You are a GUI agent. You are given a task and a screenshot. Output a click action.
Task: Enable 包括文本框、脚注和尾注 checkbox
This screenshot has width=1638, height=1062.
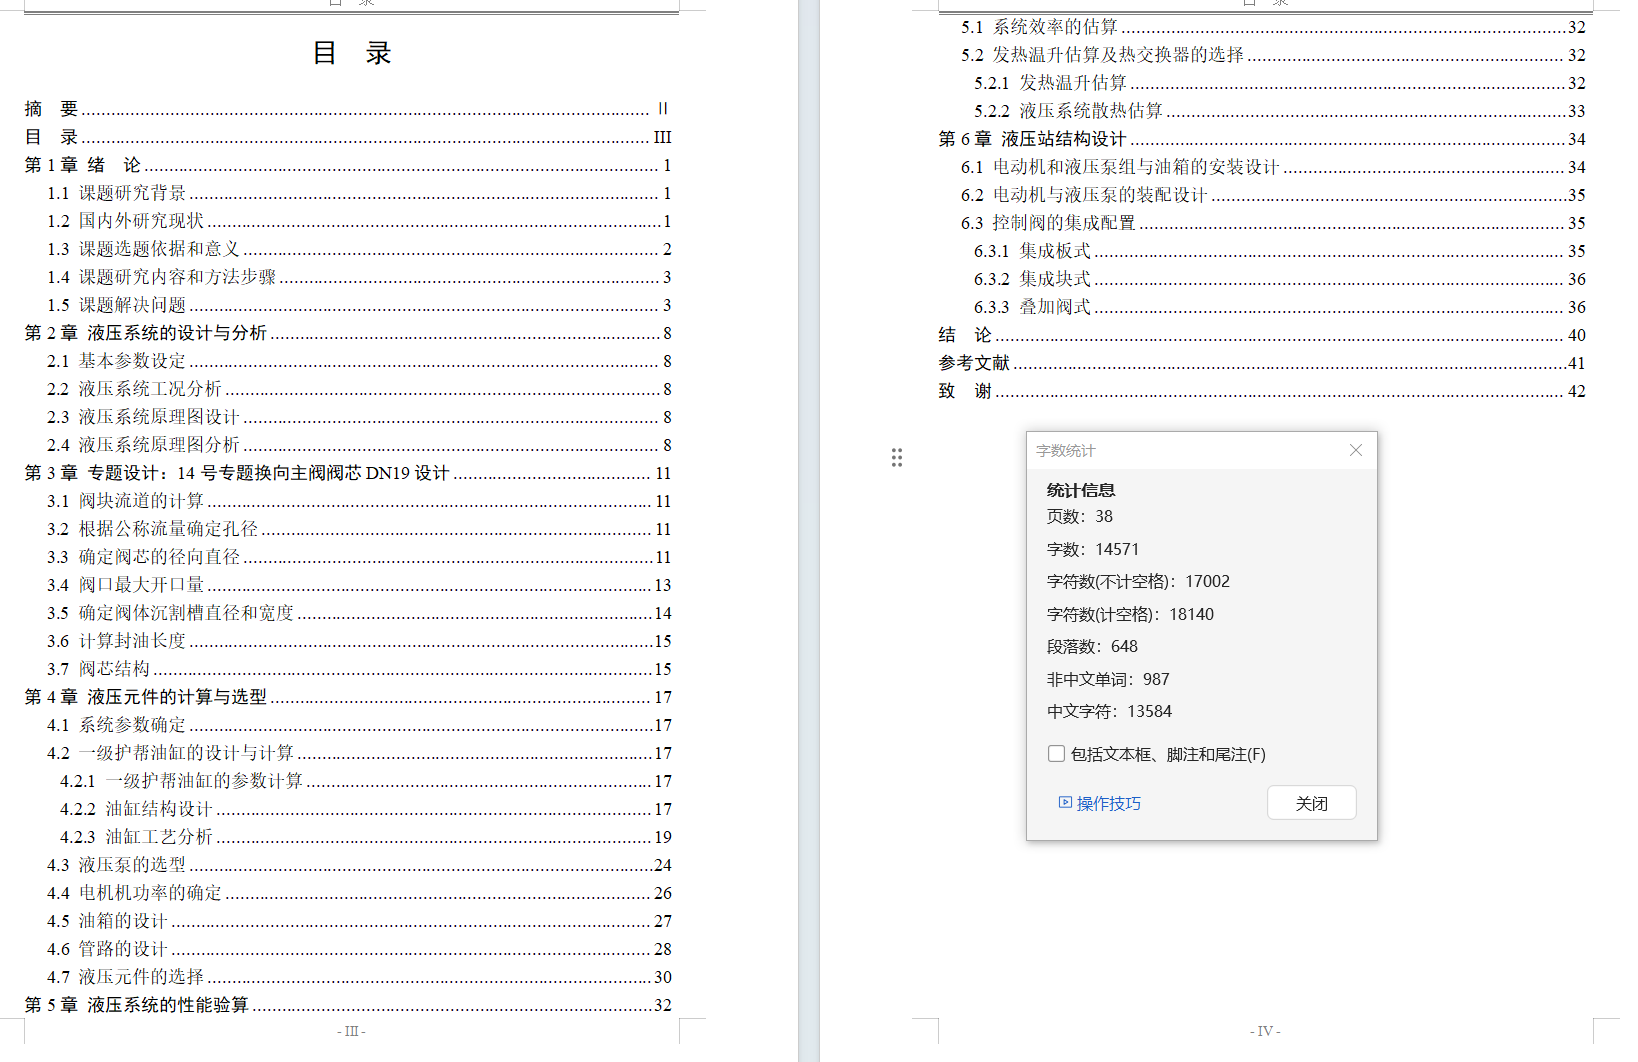pyautogui.click(x=1056, y=753)
